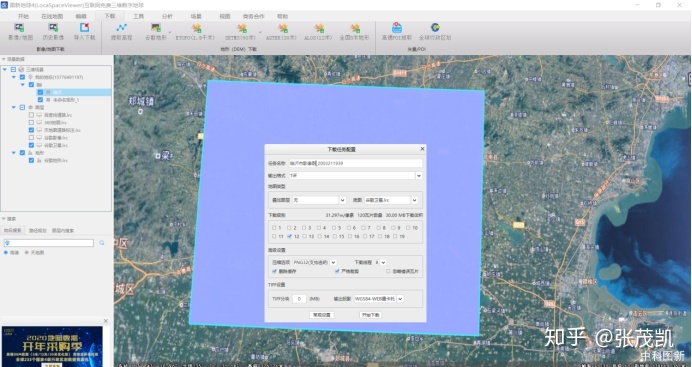
Task: Toggle the 我的地标 layer checkbox
Action: (23, 77)
